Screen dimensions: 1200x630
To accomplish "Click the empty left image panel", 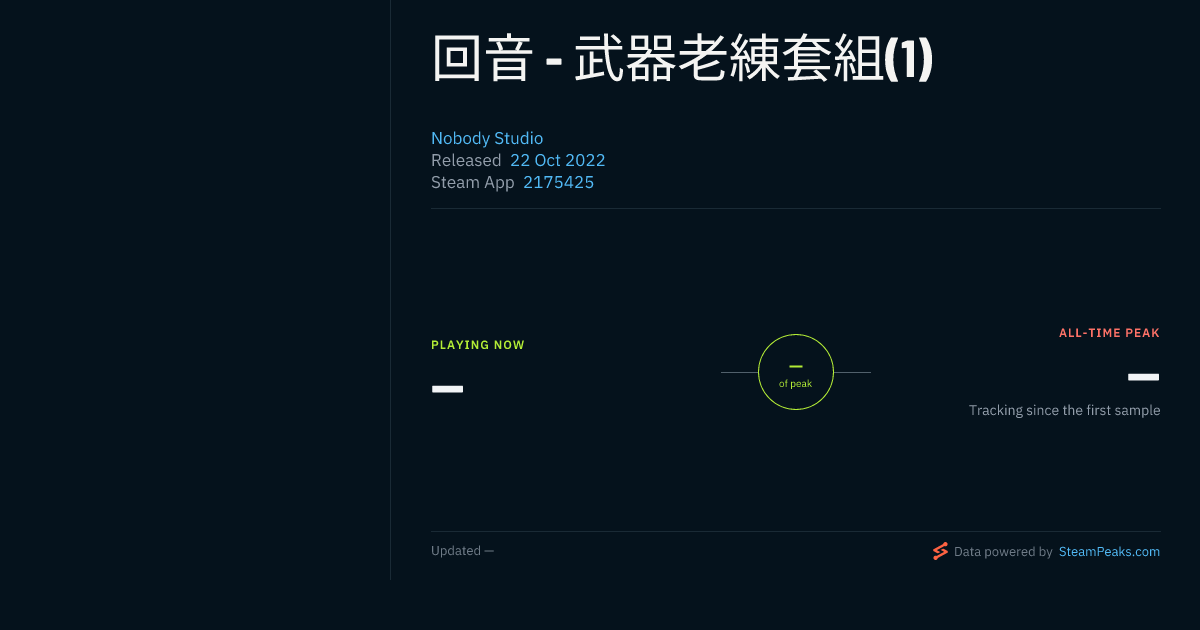I will click(195, 290).
